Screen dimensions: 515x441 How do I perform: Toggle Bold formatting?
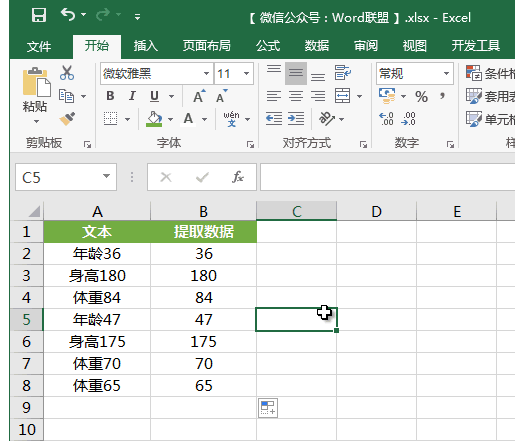coord(110,96)
